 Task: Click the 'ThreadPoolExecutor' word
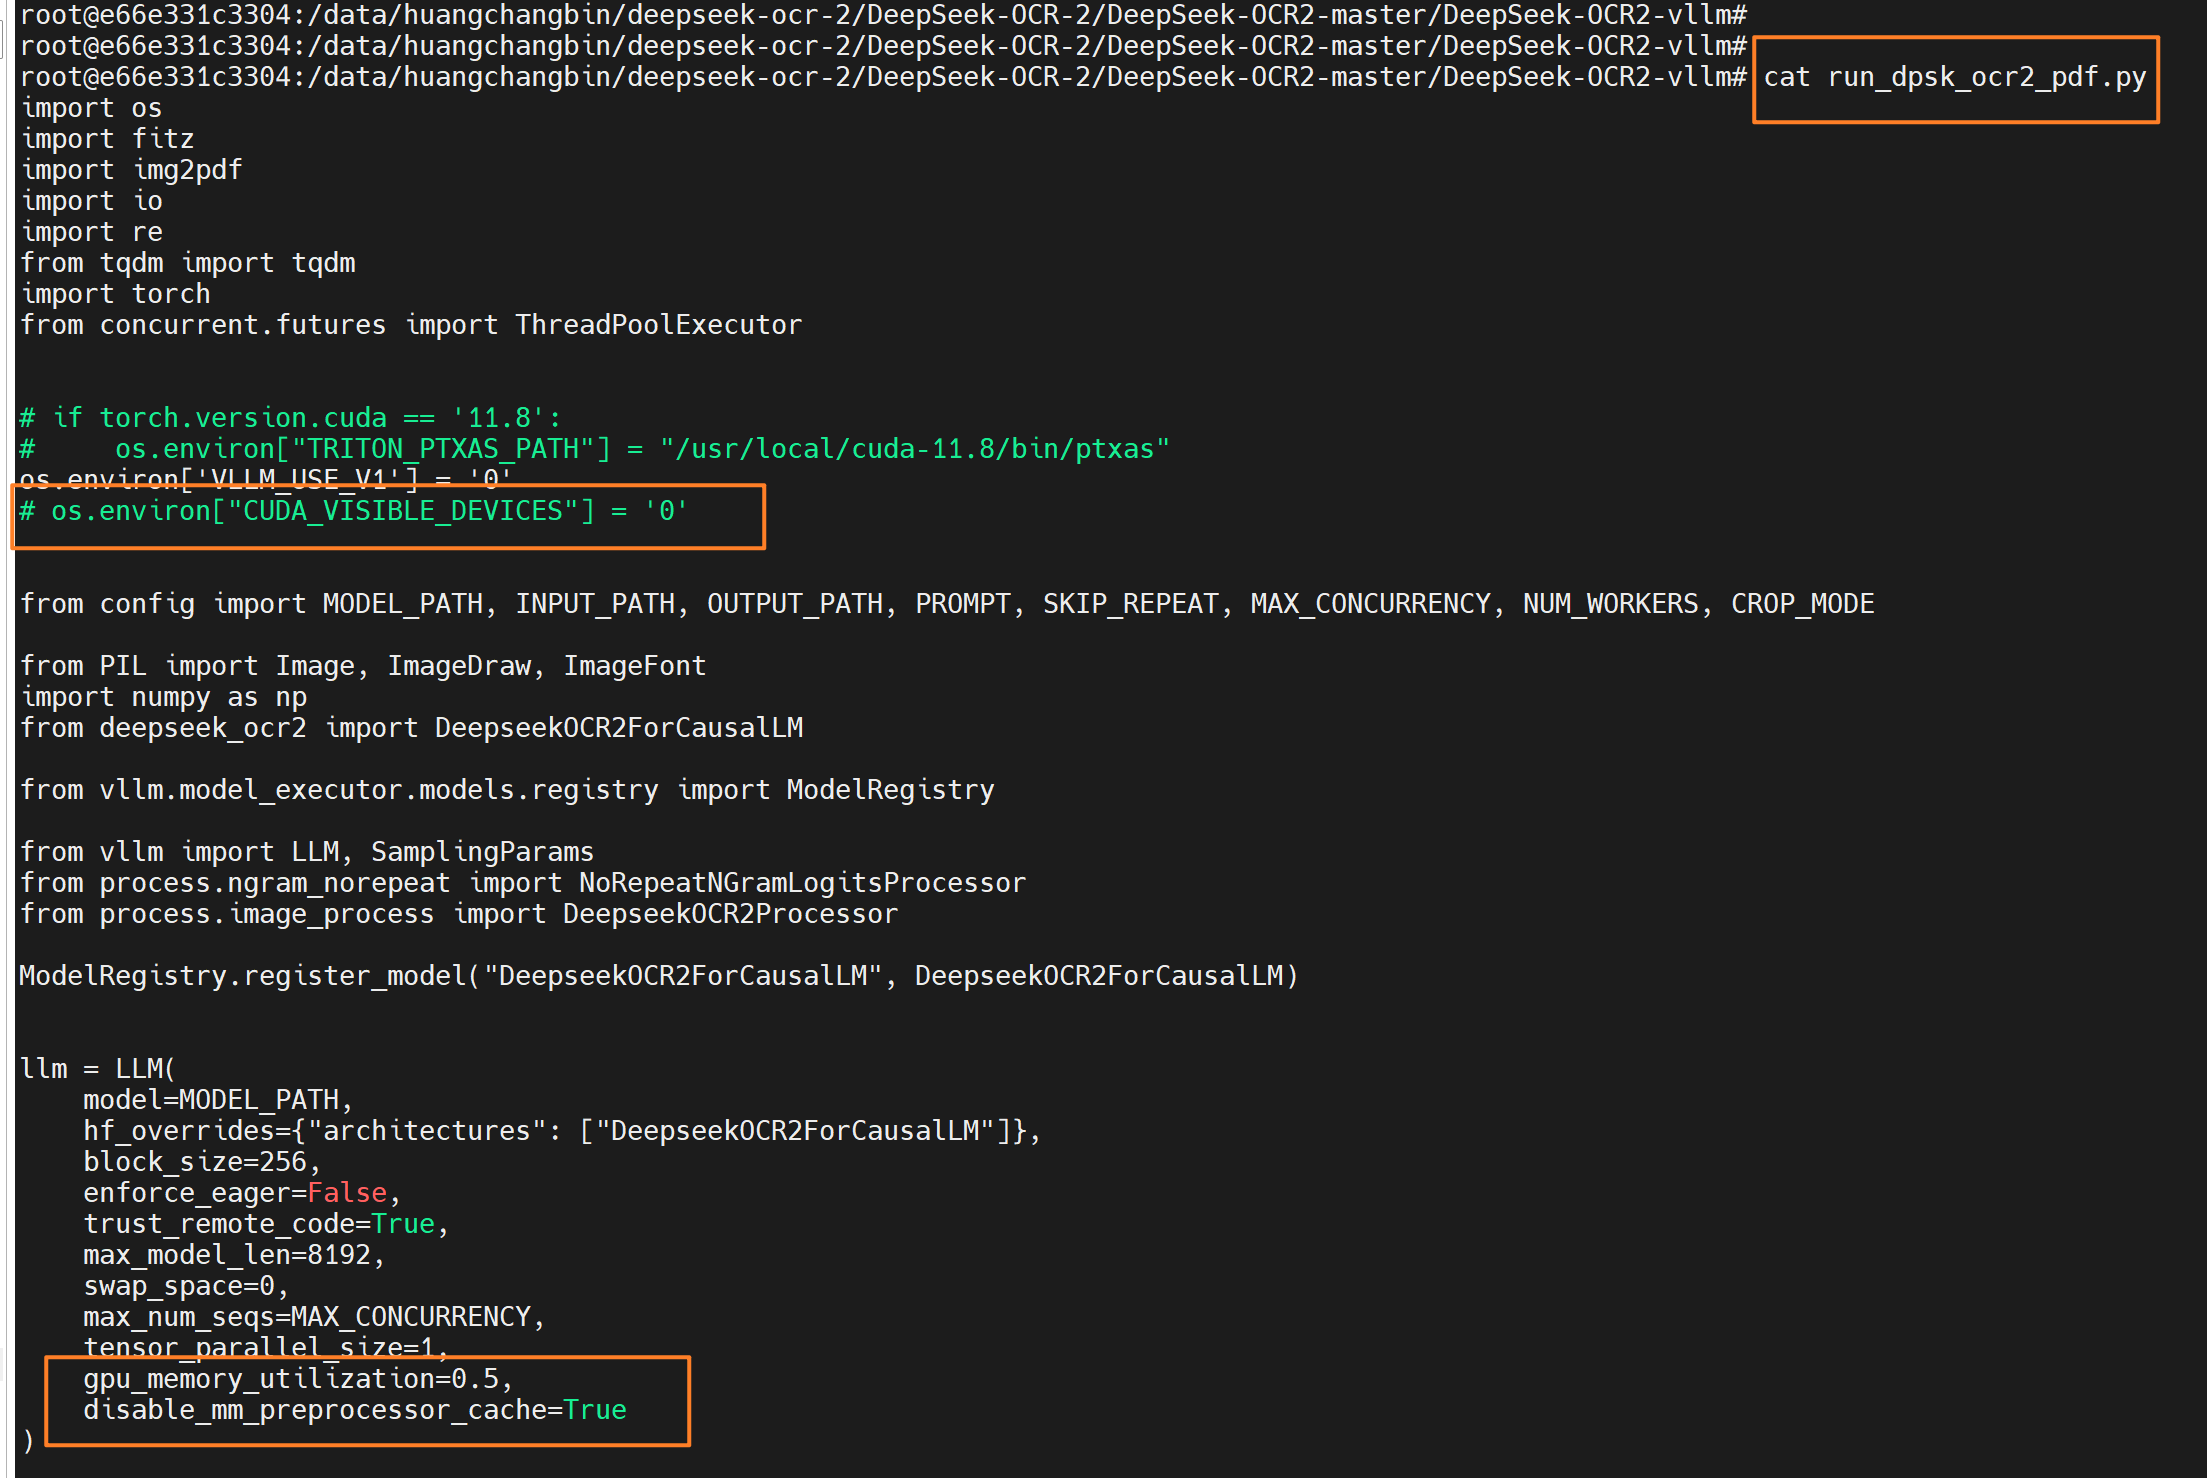point(658,325)
